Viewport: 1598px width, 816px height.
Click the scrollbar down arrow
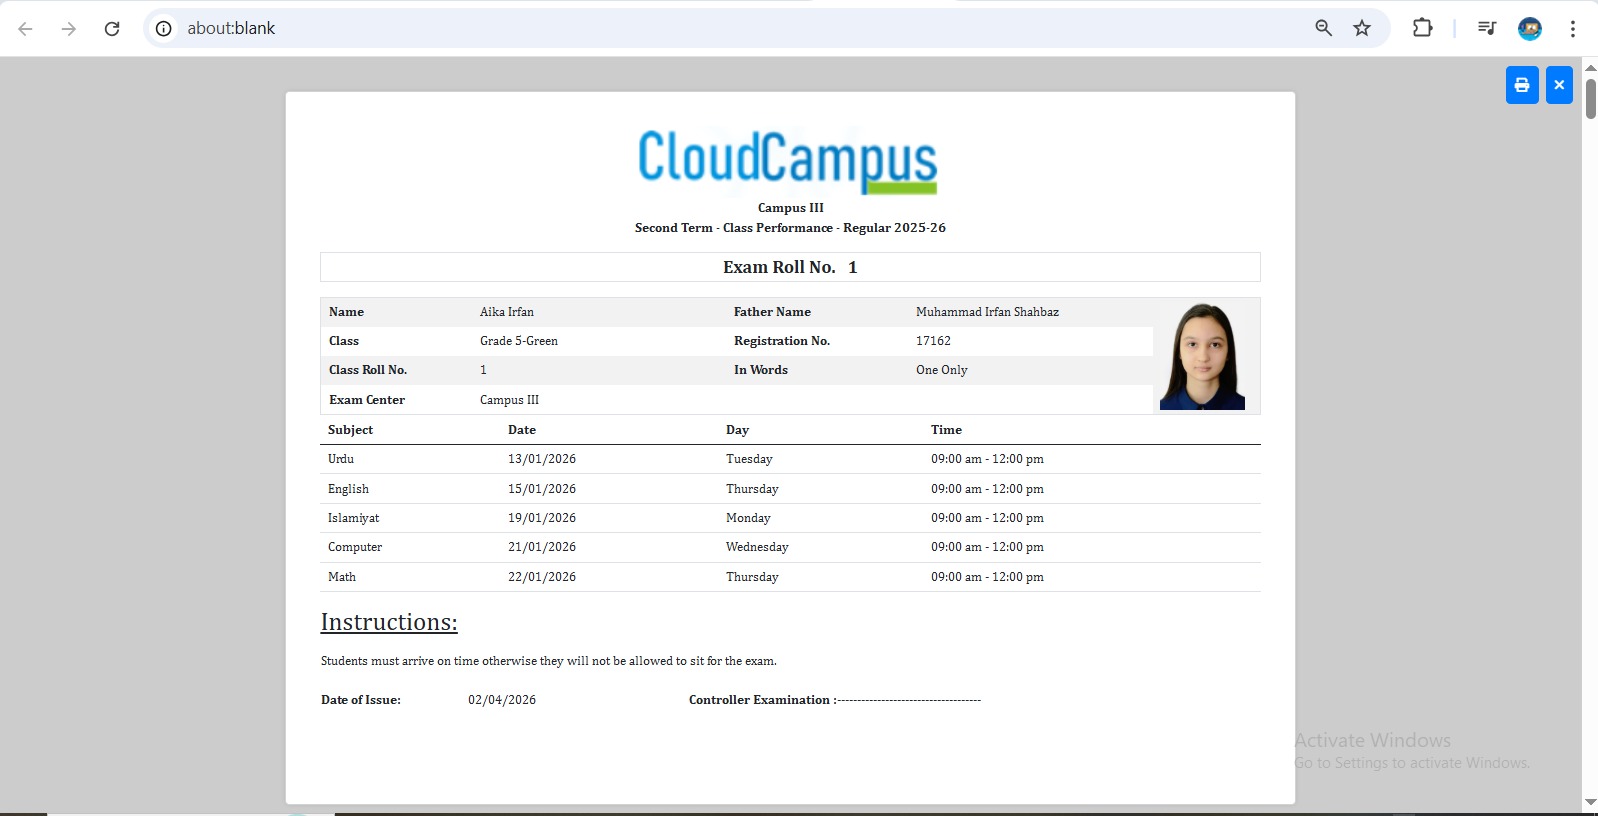pos(1590,802)
